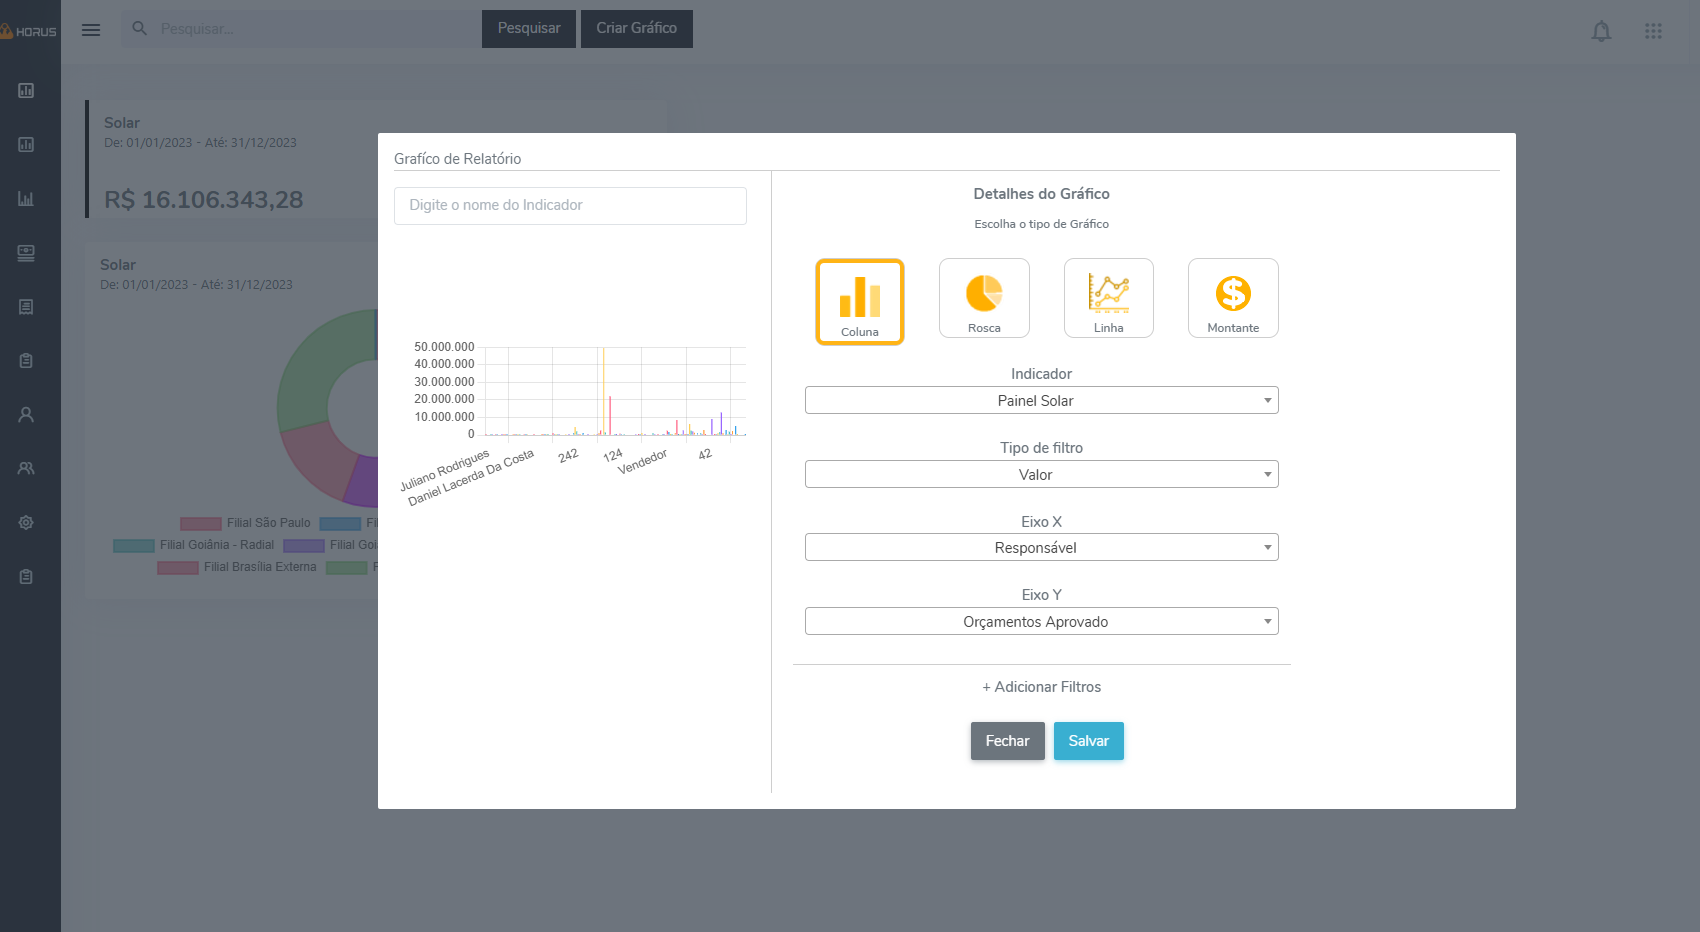Toggle the hamburger sidebar menu
Image resolution: width=1700 pixels, height=932 pixels.
pos(91,30)
